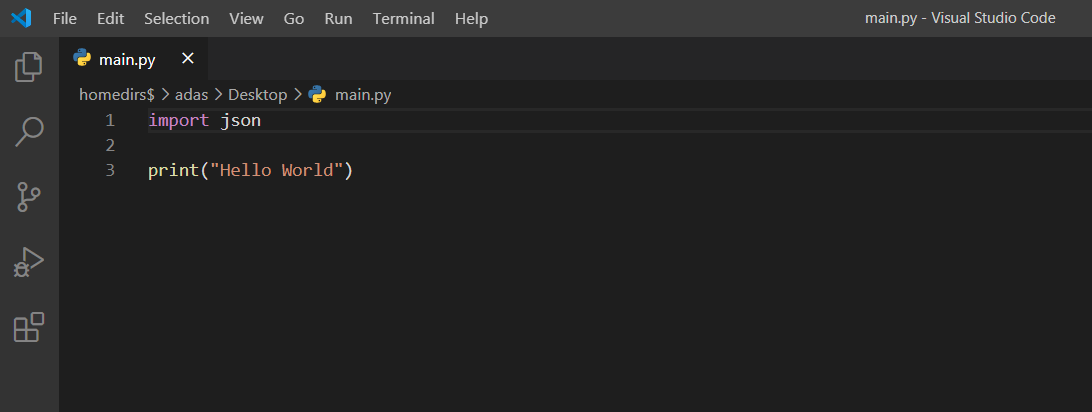Viewport: 1092px width, 412px height.
Task: Click the Python icon on main.py tab
Action: [83, 59]
